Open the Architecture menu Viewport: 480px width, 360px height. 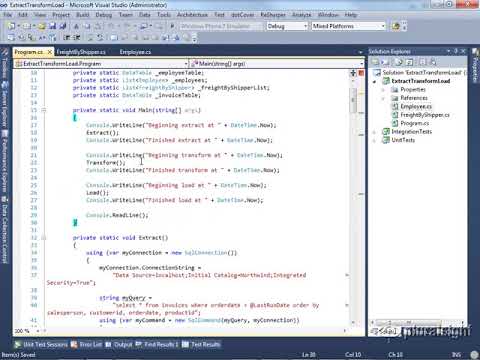(x=192, y=15)
